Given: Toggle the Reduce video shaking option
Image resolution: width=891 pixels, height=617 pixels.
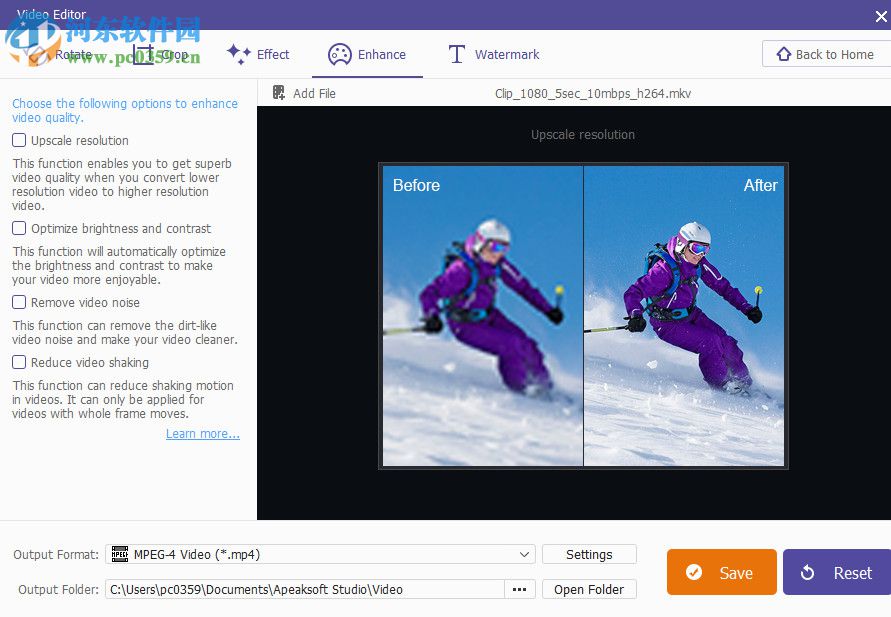Looking at the screenshot, I should pyautogui.click(x=18, y=362).
